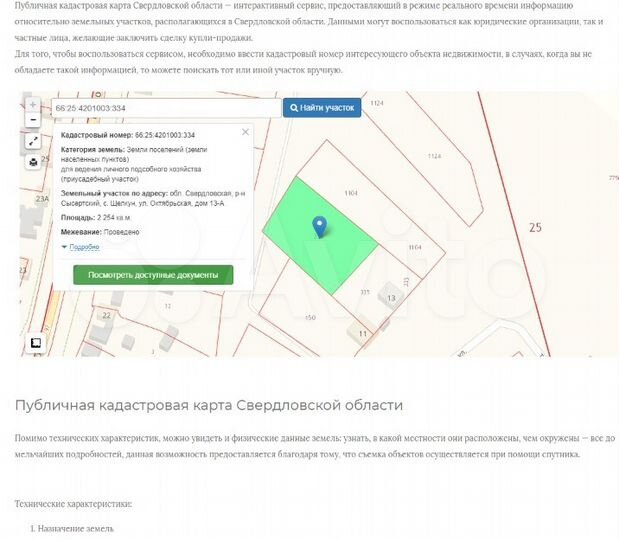Image resolution: width=619 pixels, height=540 pixels.
Task: Click Посмотреть доступные документы button
Action: pyautogui.click(x=153, y=275)
